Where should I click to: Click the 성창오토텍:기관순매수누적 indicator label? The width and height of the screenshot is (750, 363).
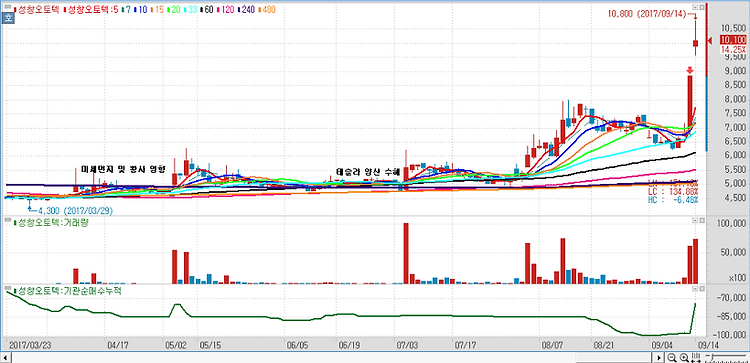click(66, 290)
